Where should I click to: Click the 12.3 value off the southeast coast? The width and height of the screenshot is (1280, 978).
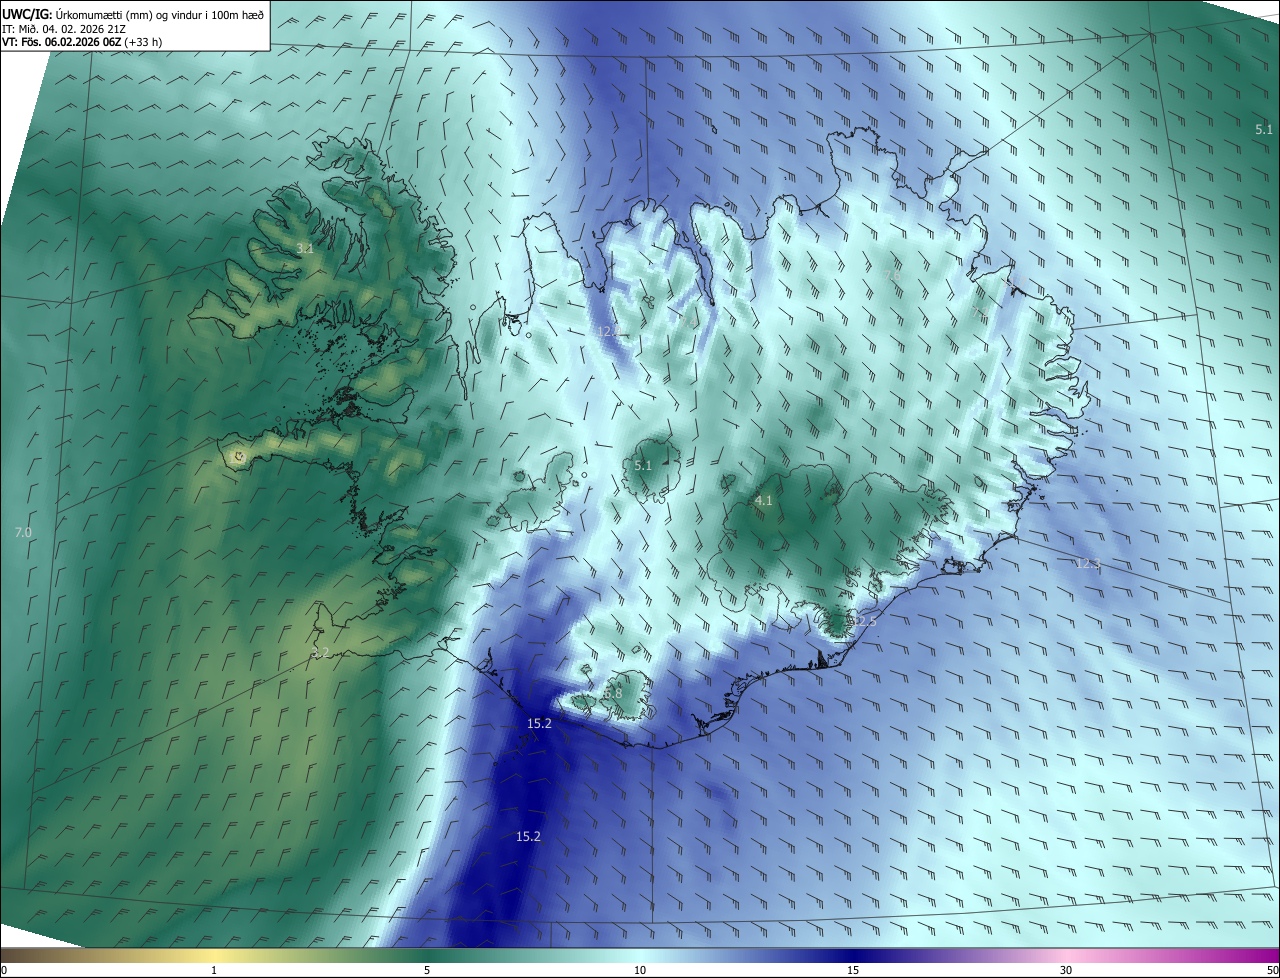[x=1088, y=564]
